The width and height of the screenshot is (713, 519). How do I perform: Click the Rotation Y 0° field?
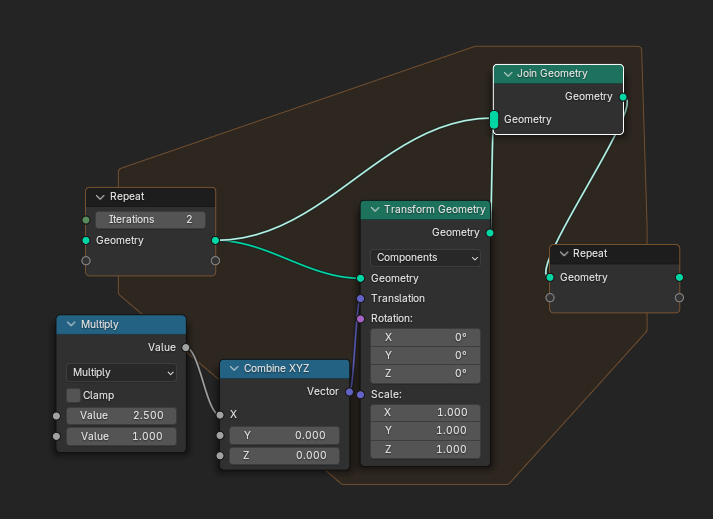tap(425, 355)
